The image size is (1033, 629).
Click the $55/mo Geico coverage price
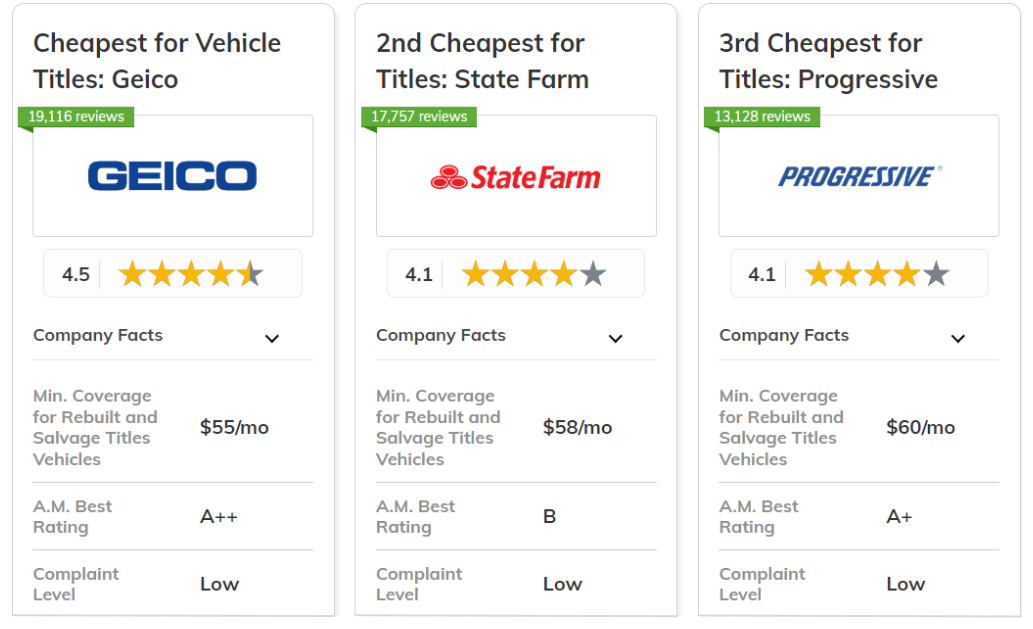pyautogui.click(x=235, y=427)
